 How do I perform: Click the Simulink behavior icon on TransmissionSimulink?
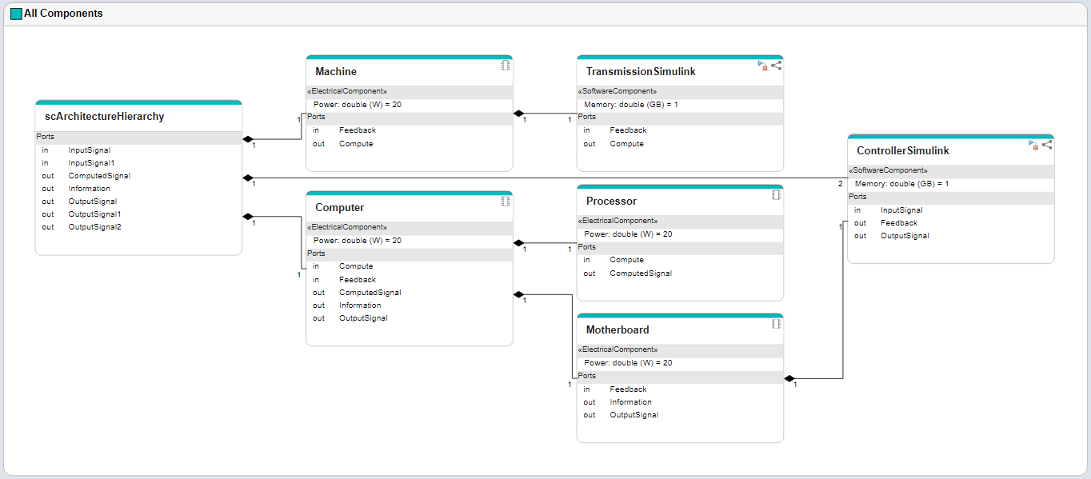pos(763,65)
